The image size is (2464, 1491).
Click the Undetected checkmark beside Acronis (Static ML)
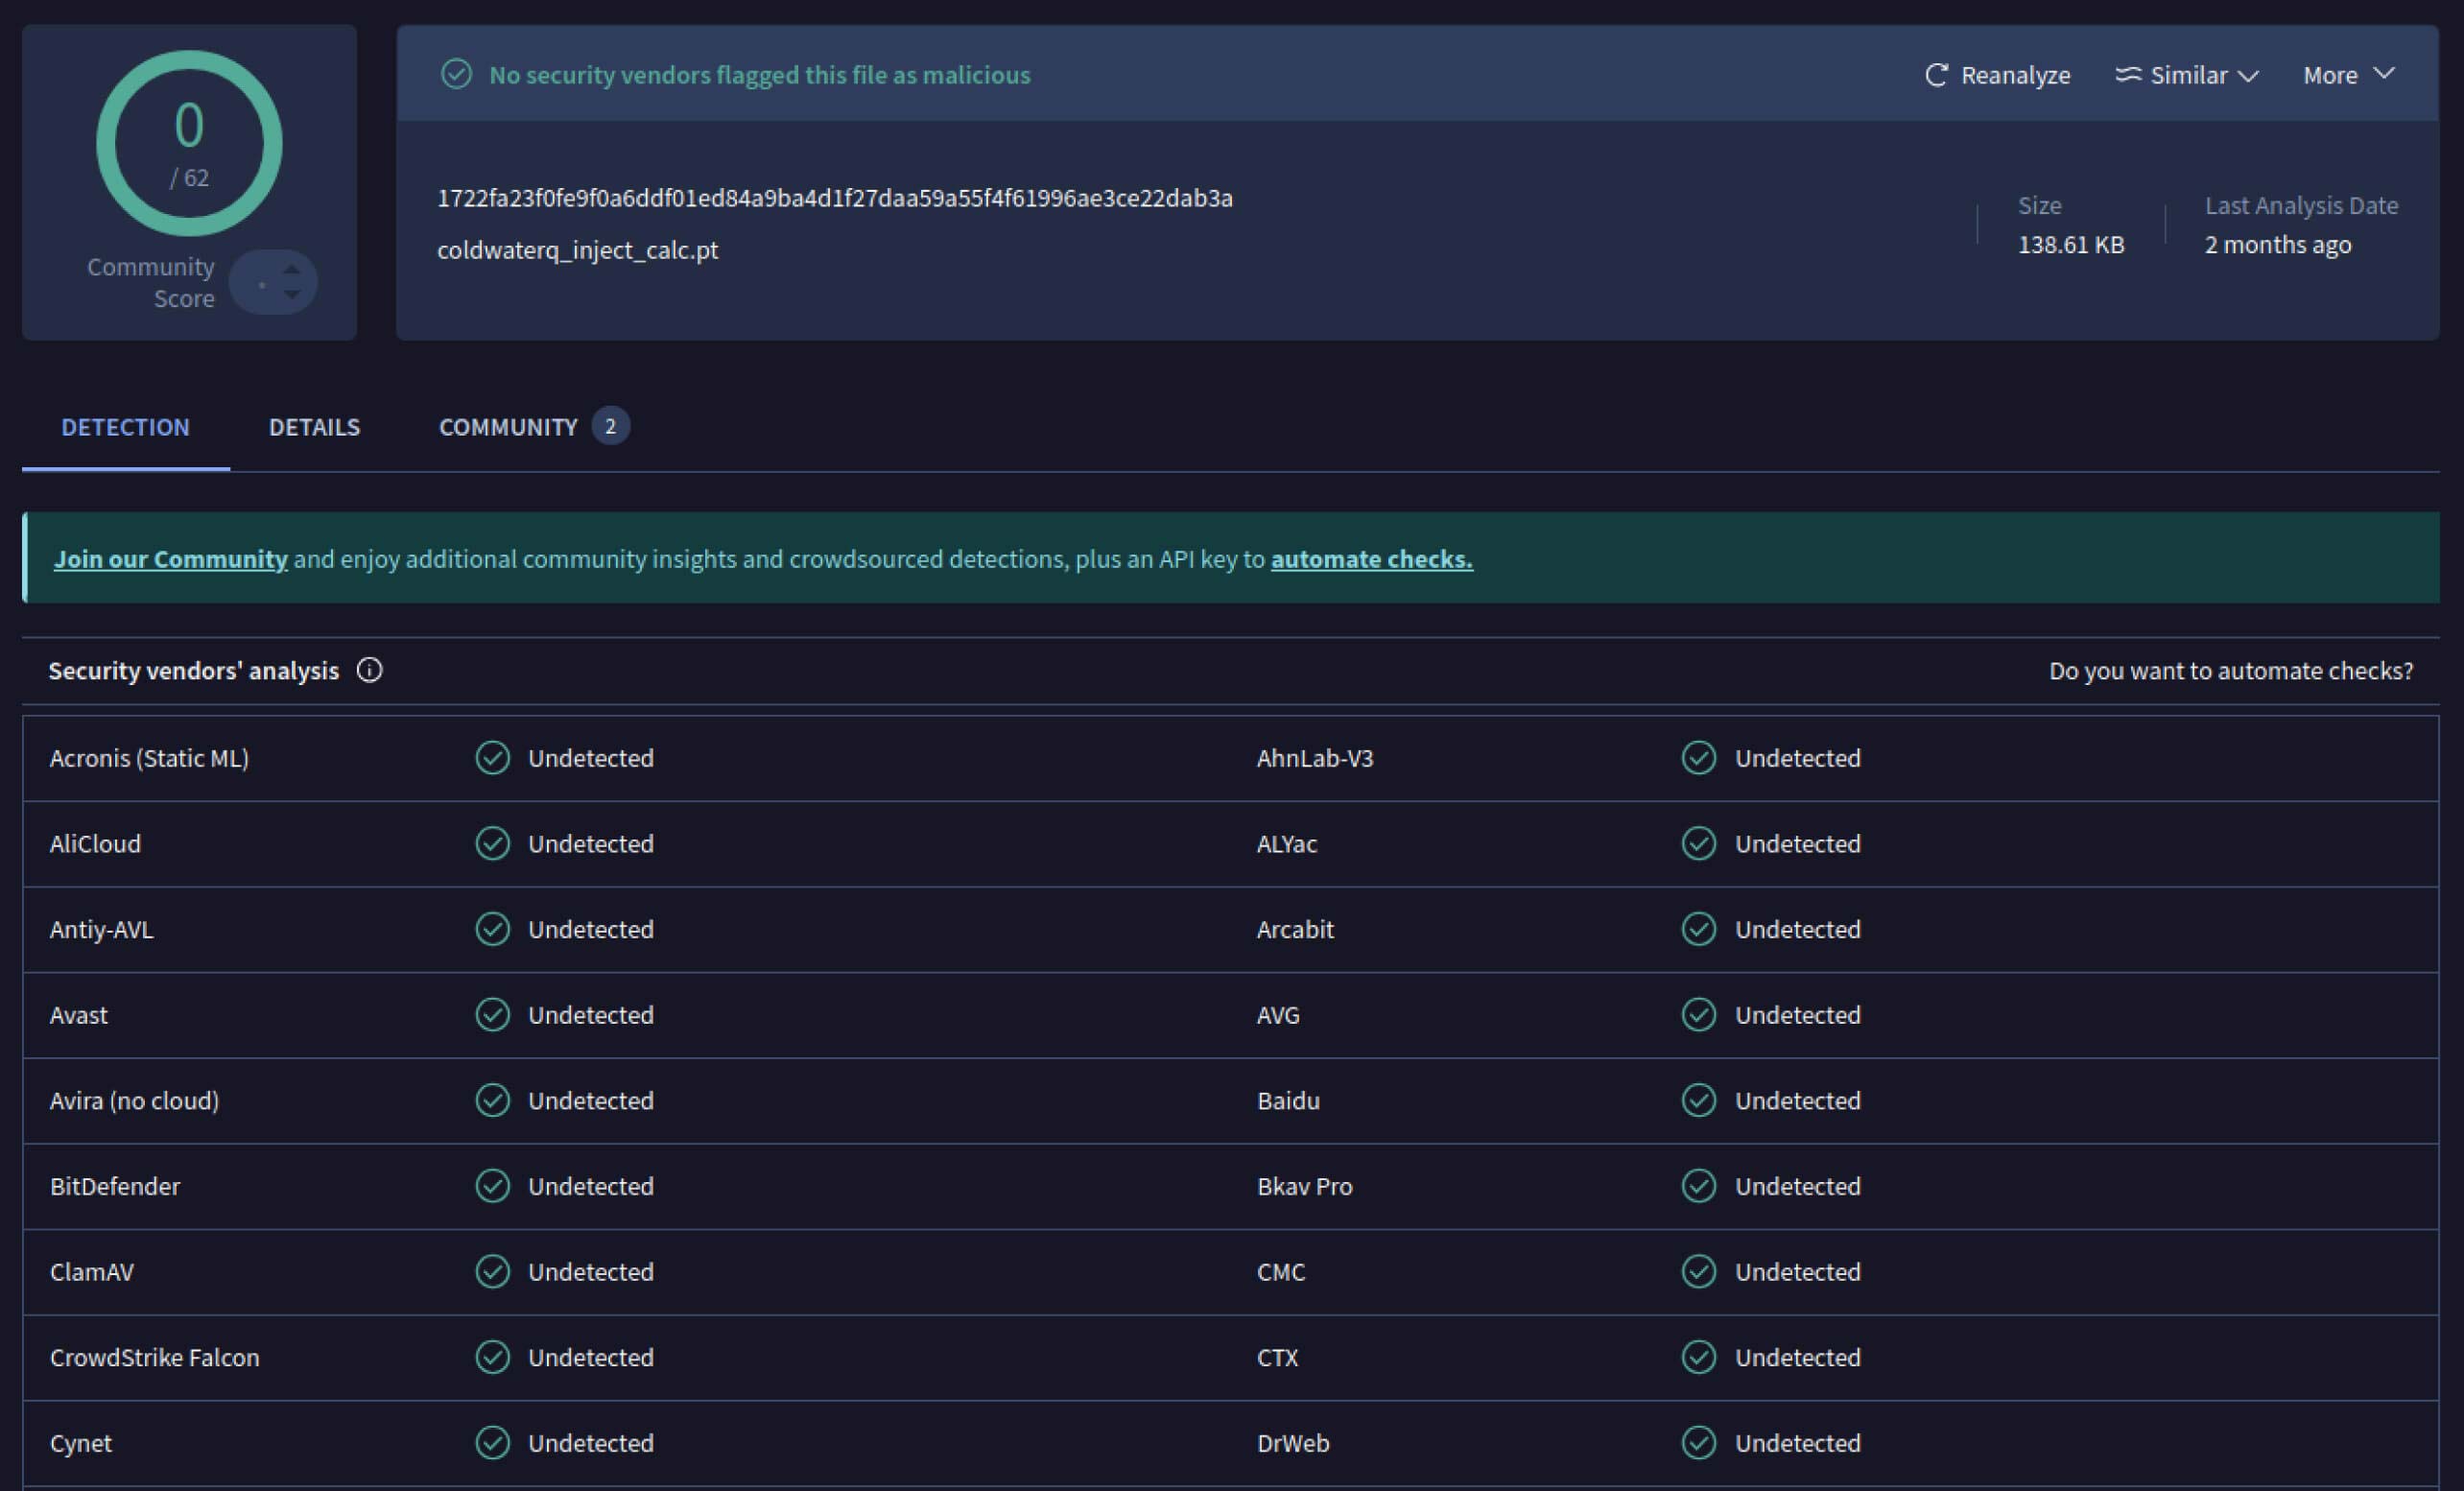492,758
